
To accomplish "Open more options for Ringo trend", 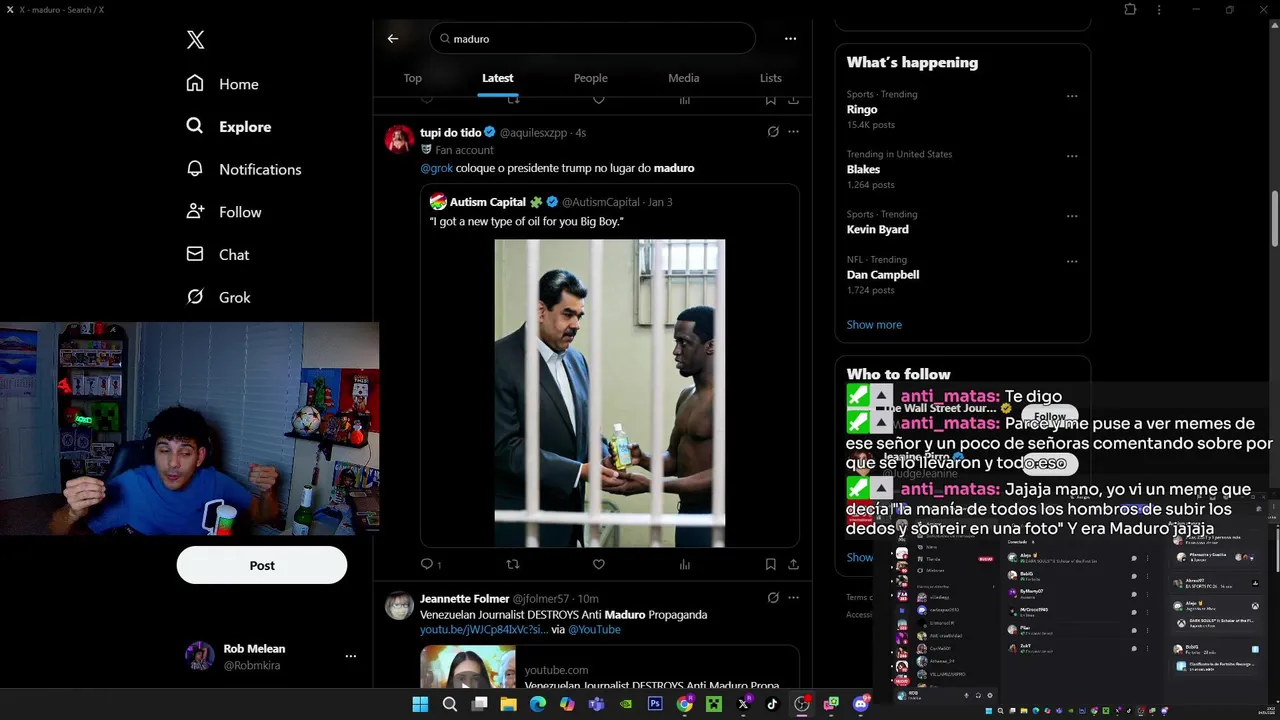I will pyautogui.click(x=1072, y=96).
